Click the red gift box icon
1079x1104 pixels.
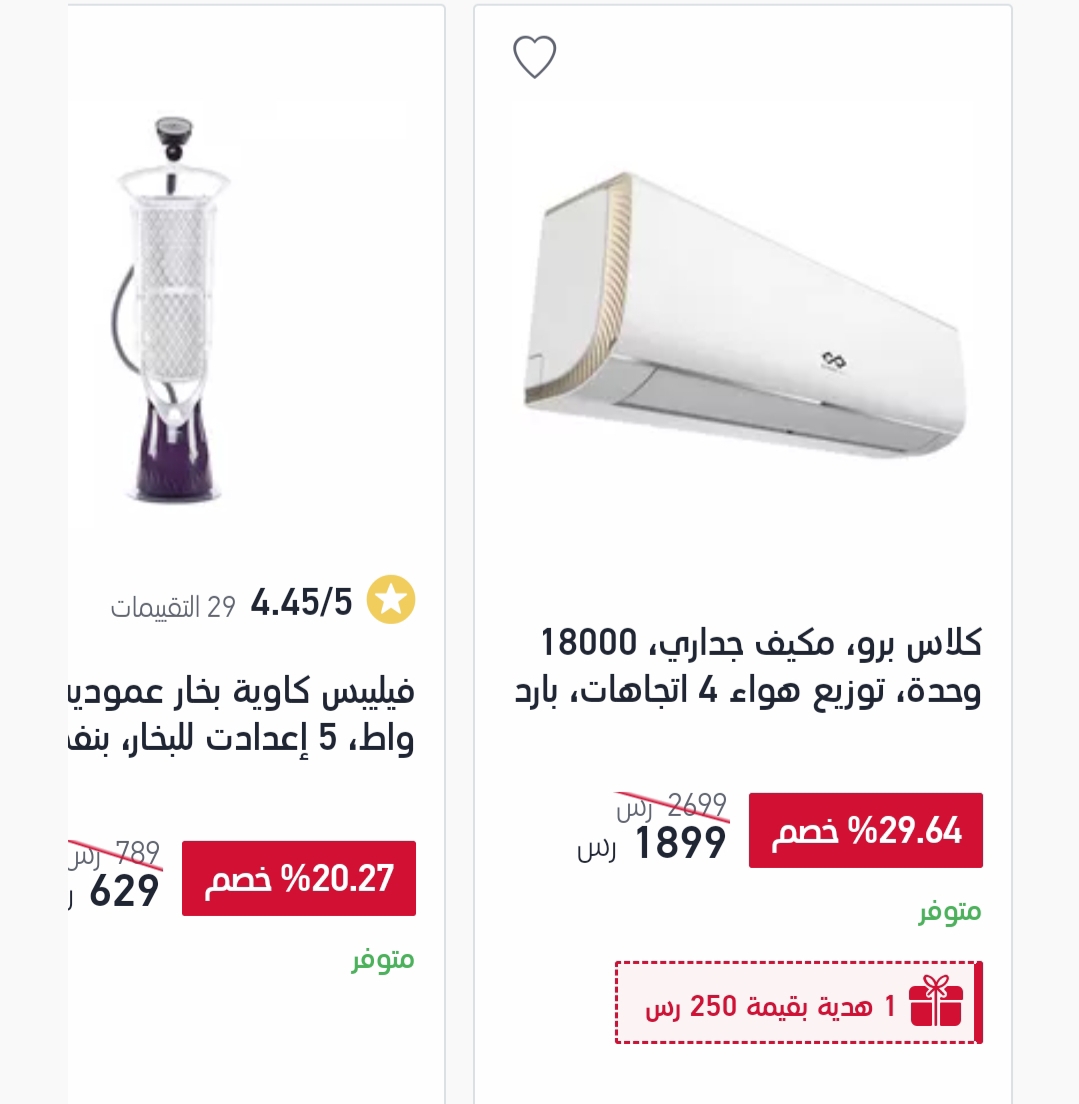(x=935, y=1002)
